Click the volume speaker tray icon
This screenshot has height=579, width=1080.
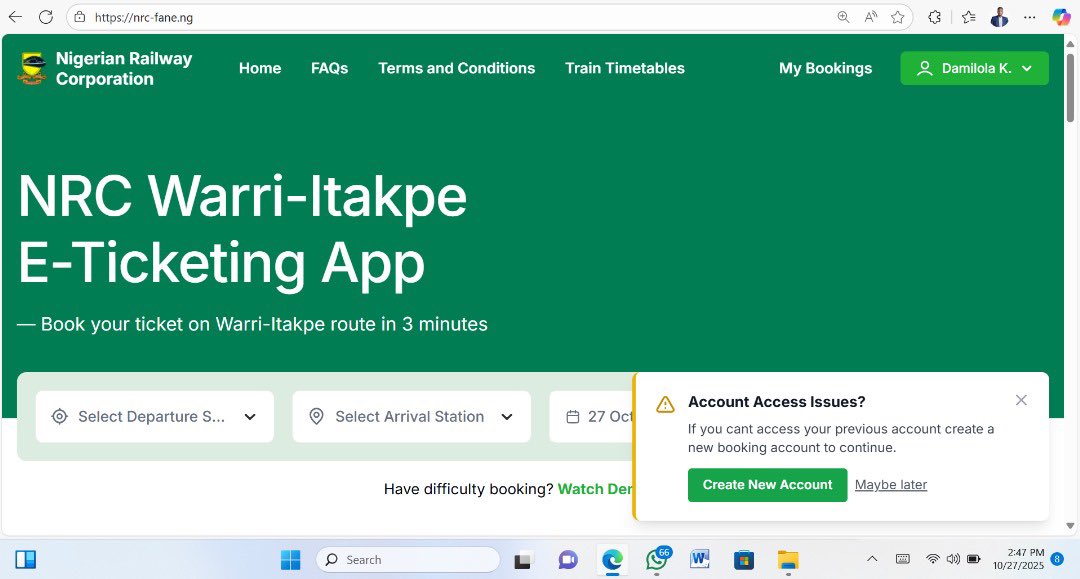point(953,559)
